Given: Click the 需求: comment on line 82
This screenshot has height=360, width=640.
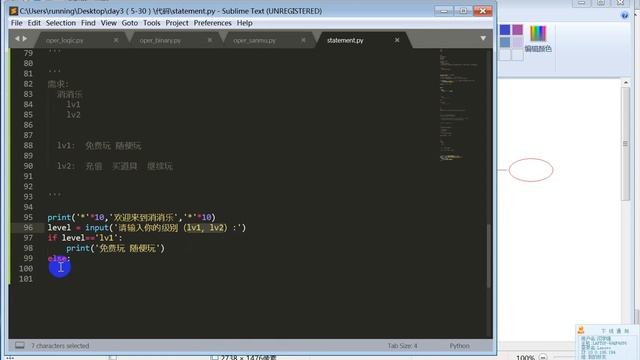Looking at the screenshot, I should click(x=58, y=84).
